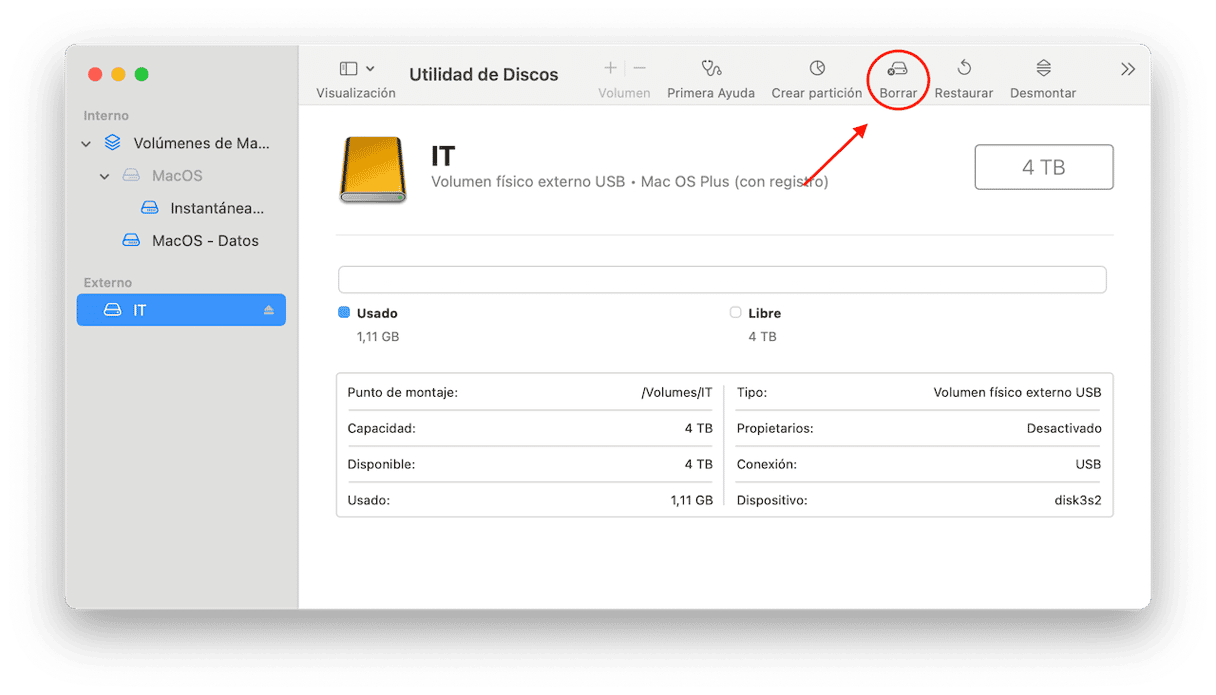Remove volume with the minus icon
The image size is (1216, 695).
640,68
